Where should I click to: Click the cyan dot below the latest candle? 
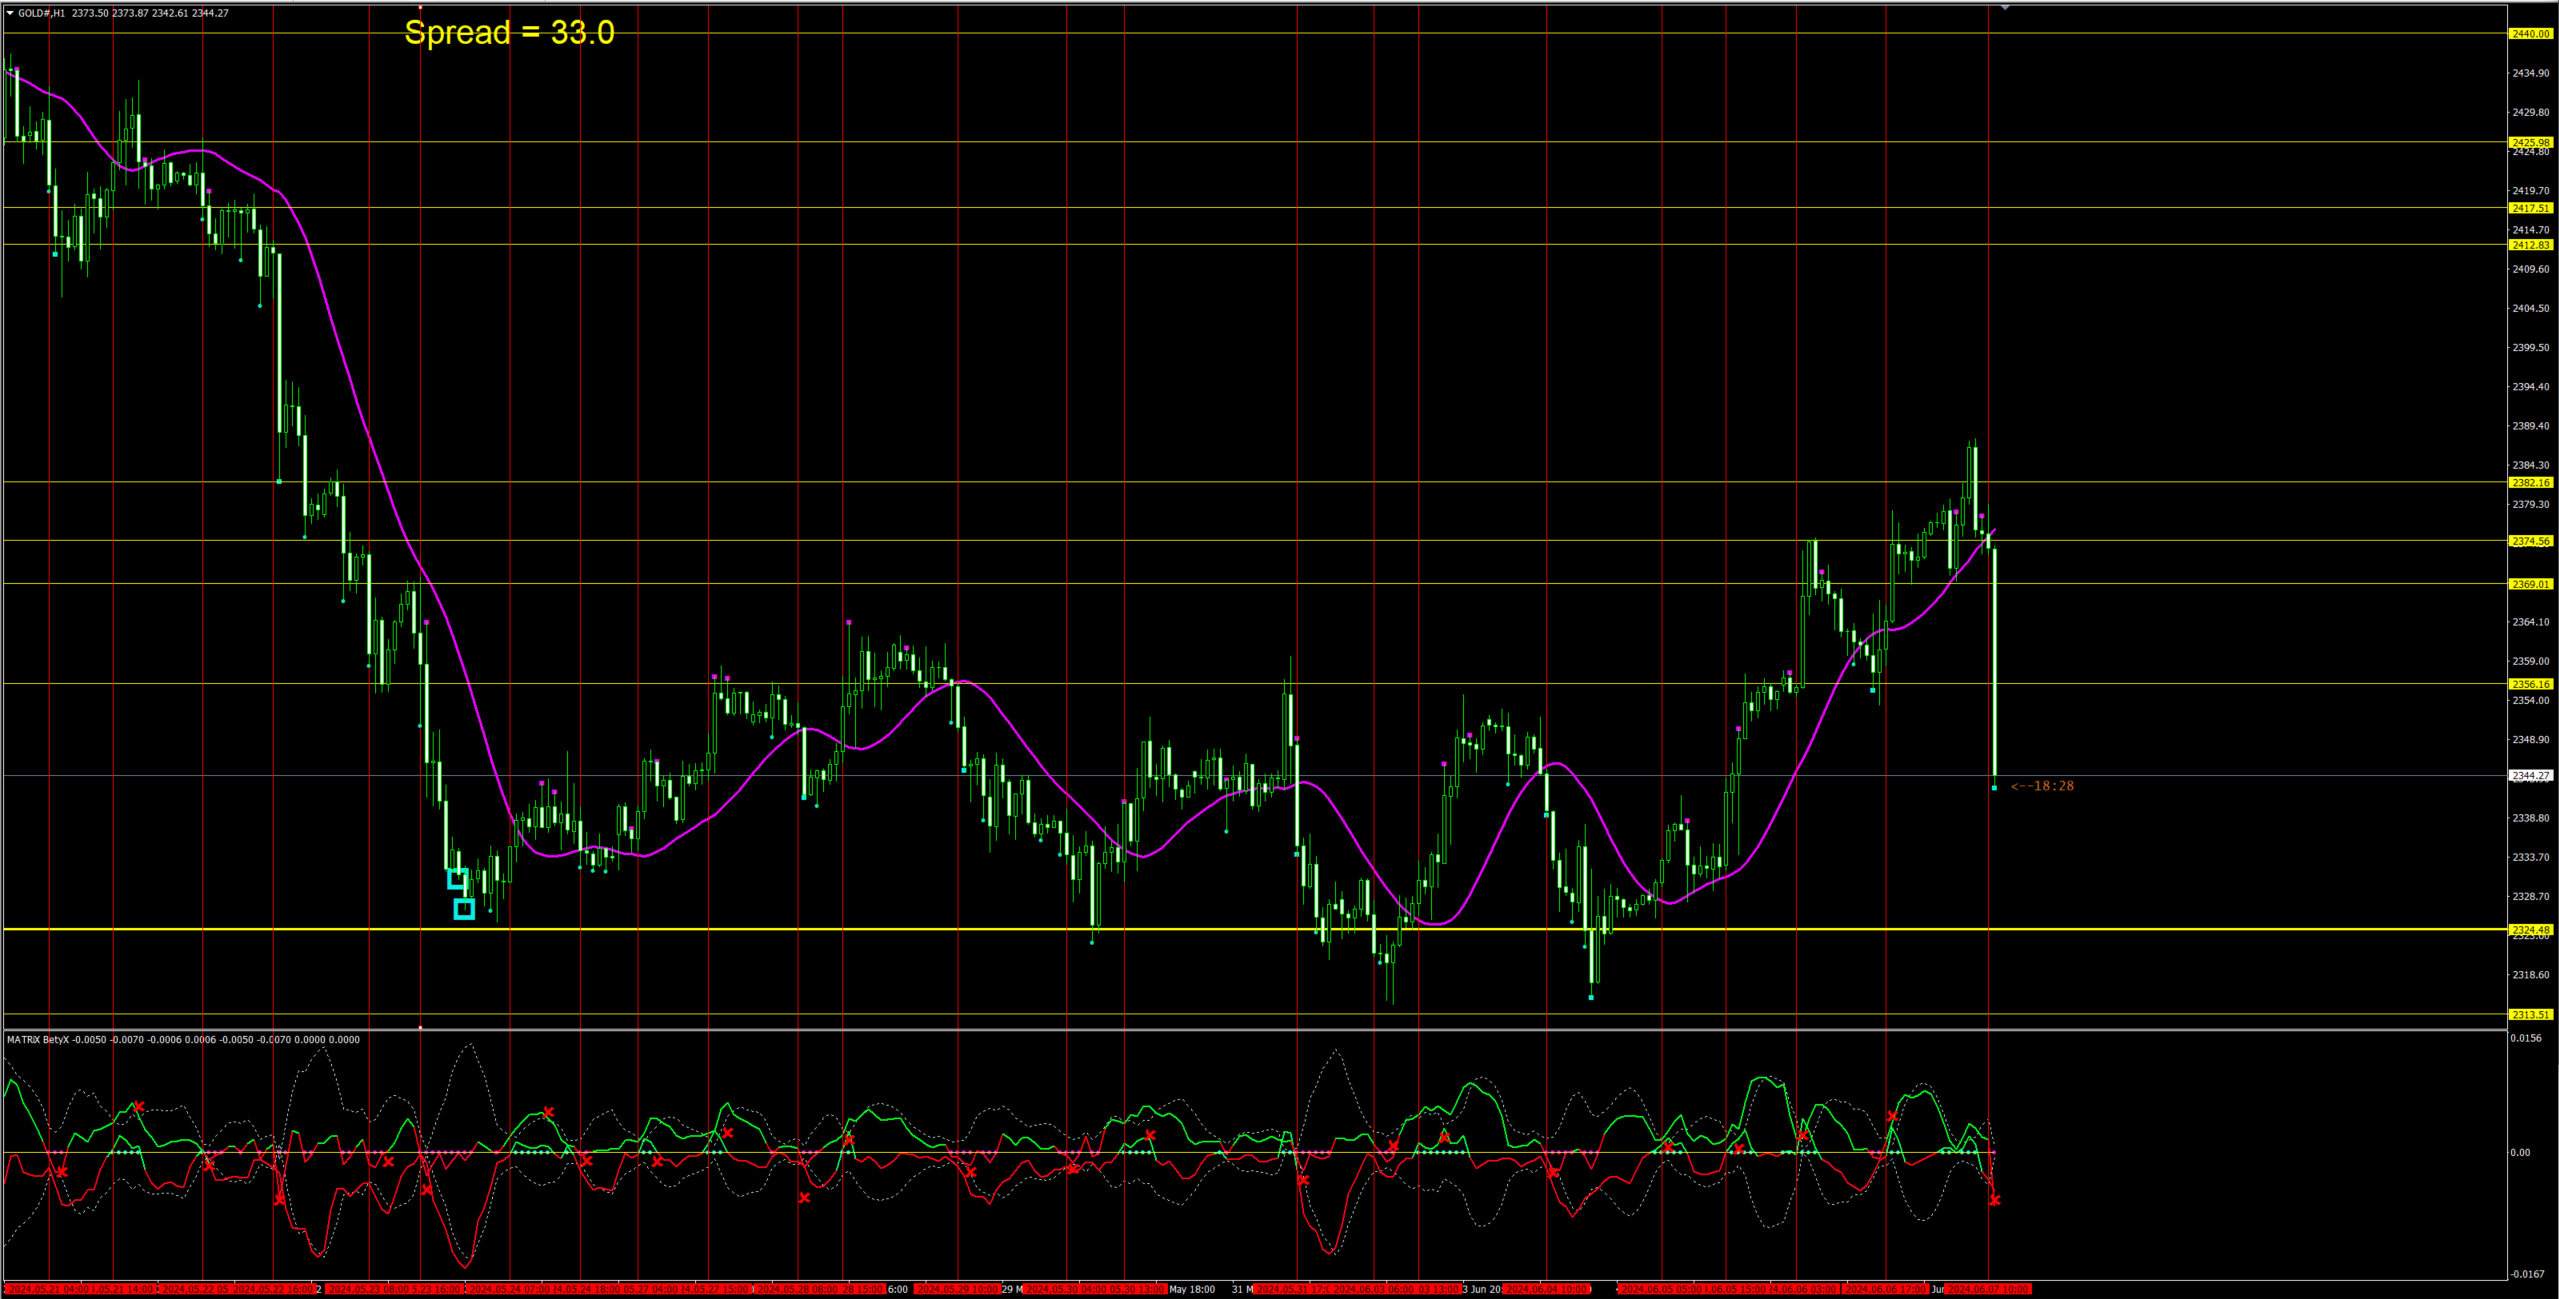tap(1994, 788)
